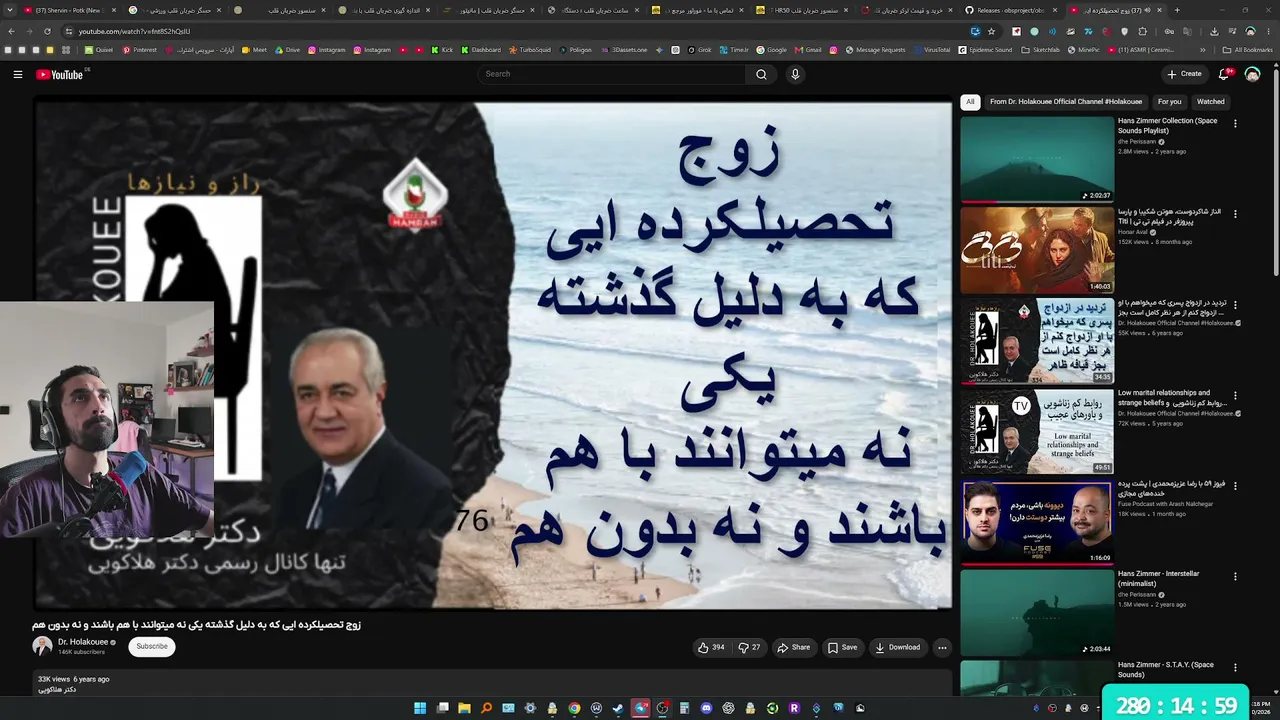This screenshot has height=720, width=1280.
Task: Select the Watched chip
Action: (x=1210, y=101)
